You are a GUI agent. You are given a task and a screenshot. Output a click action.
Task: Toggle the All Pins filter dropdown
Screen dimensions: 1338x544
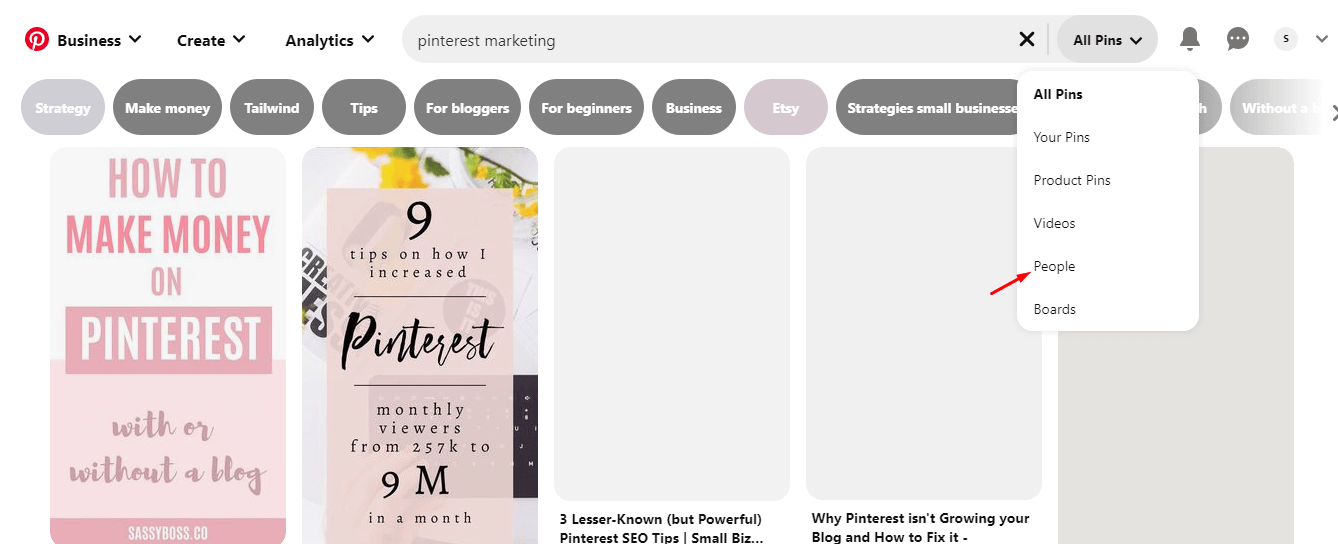click(x=1107, y=40)
